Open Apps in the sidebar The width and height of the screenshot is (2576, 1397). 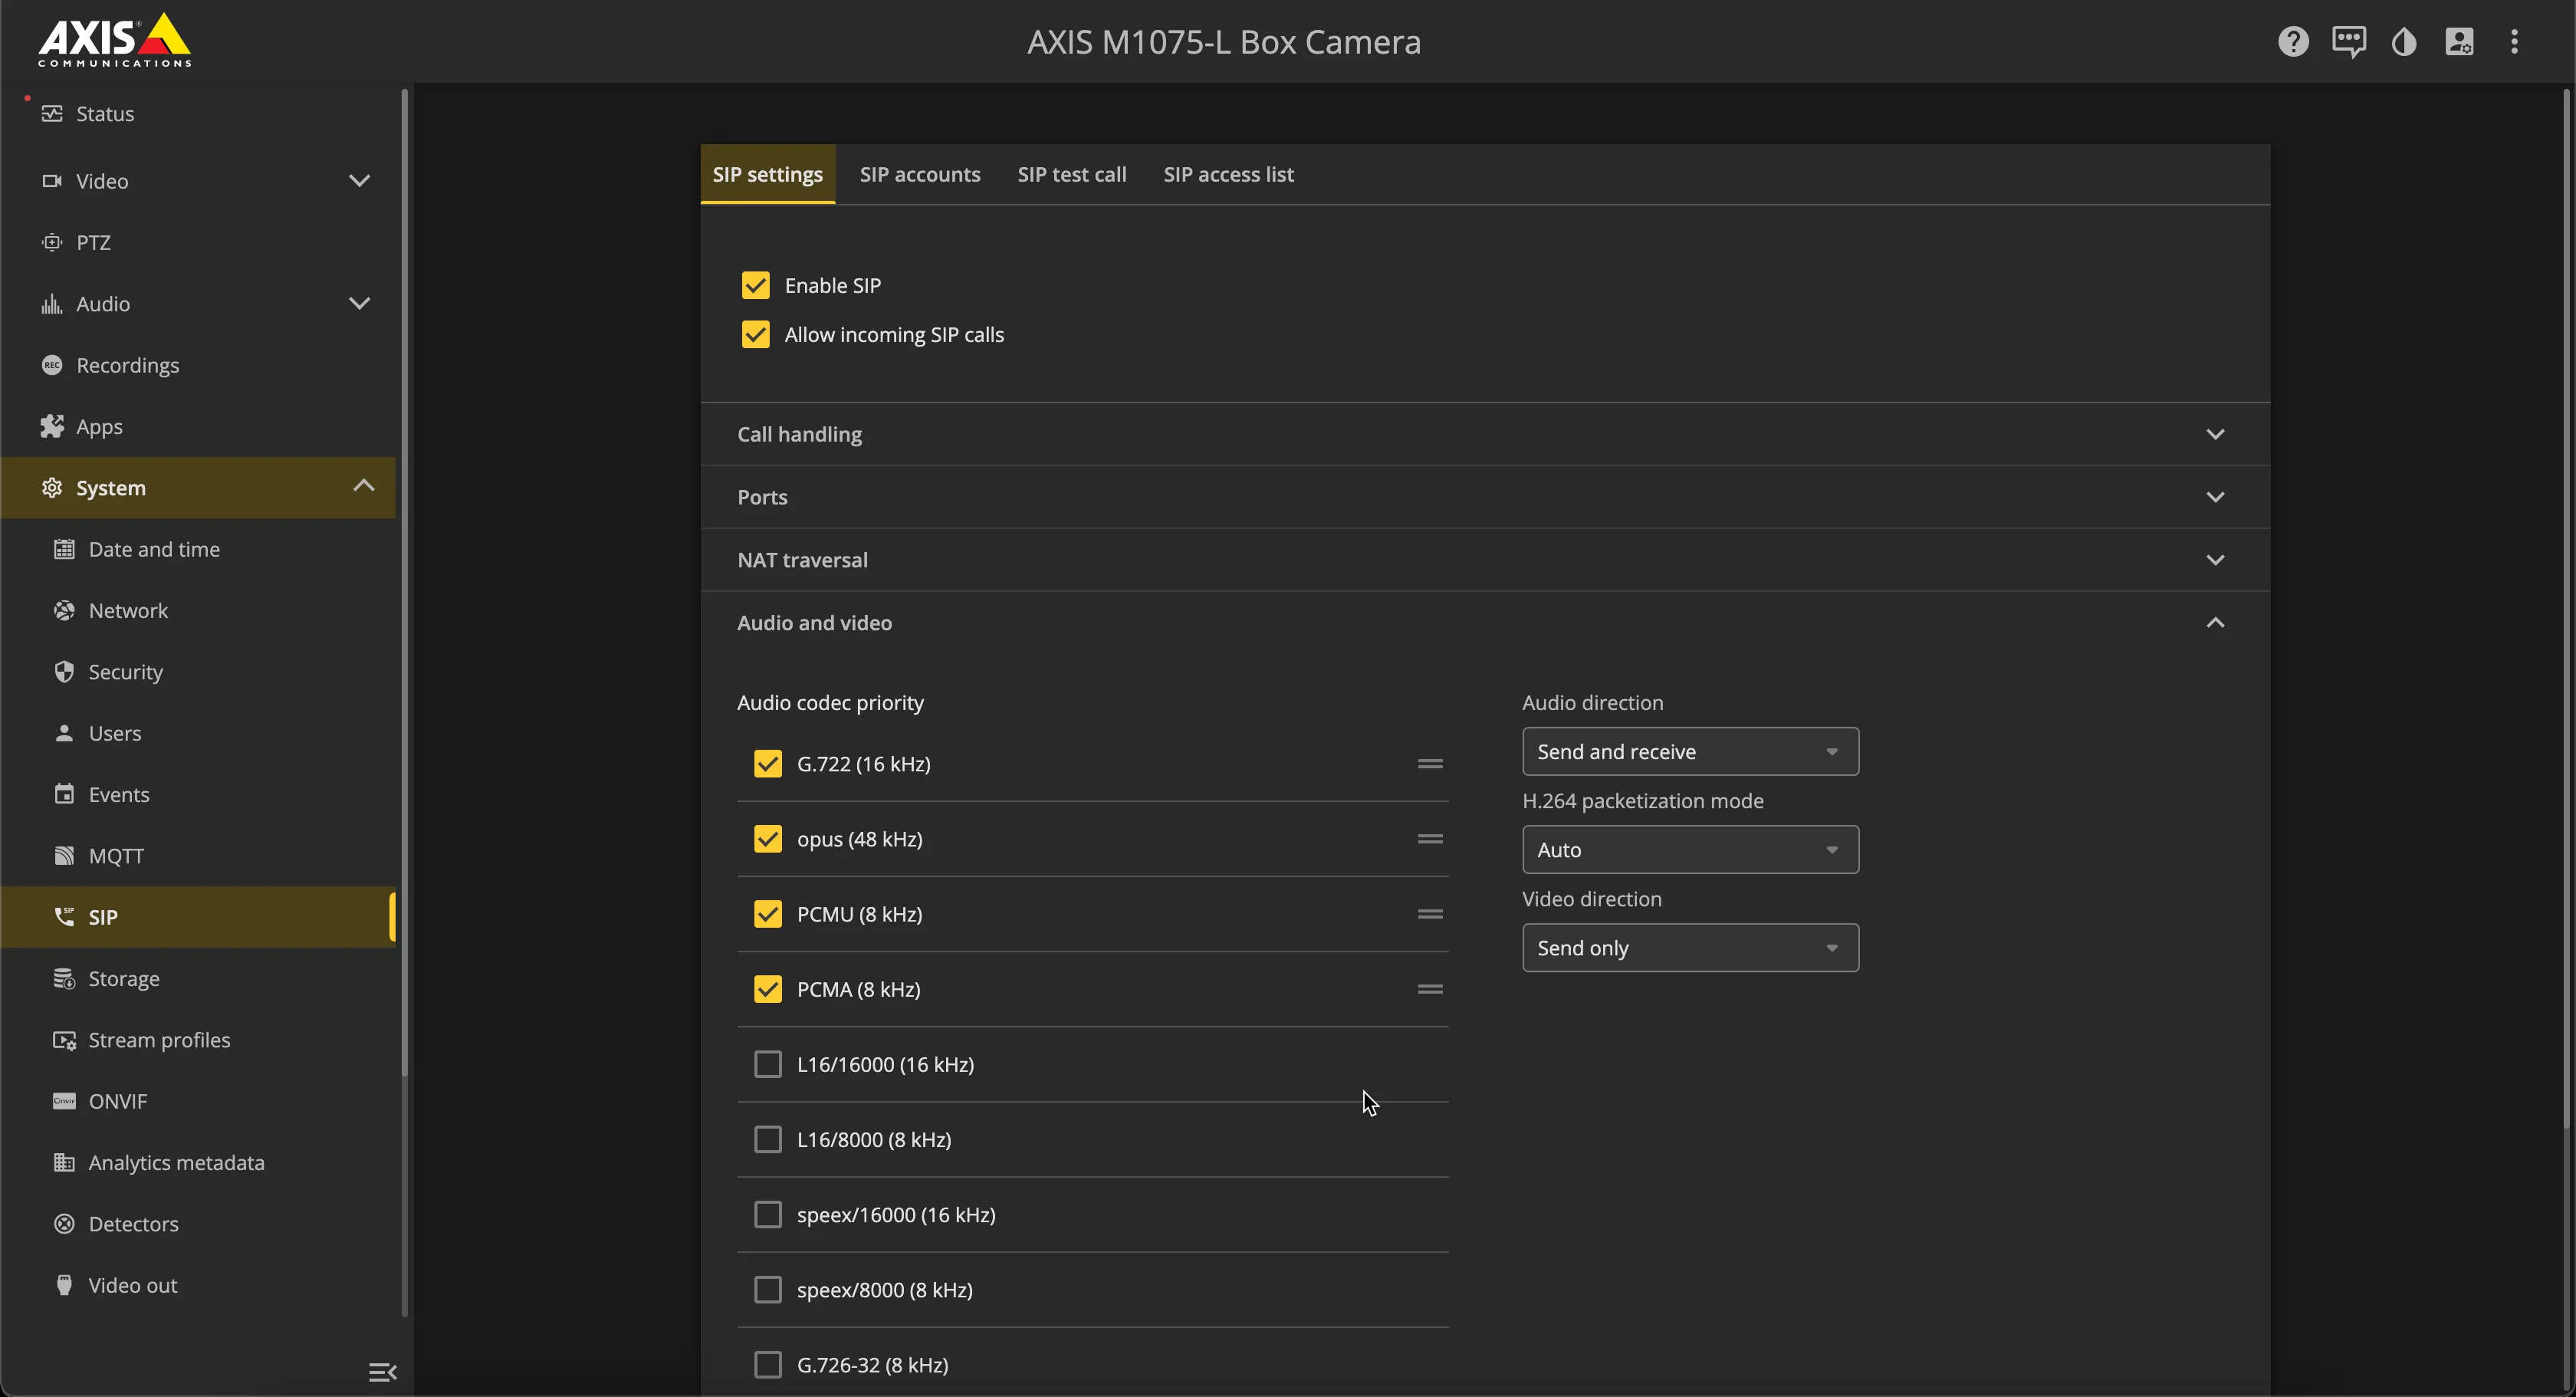198,427
